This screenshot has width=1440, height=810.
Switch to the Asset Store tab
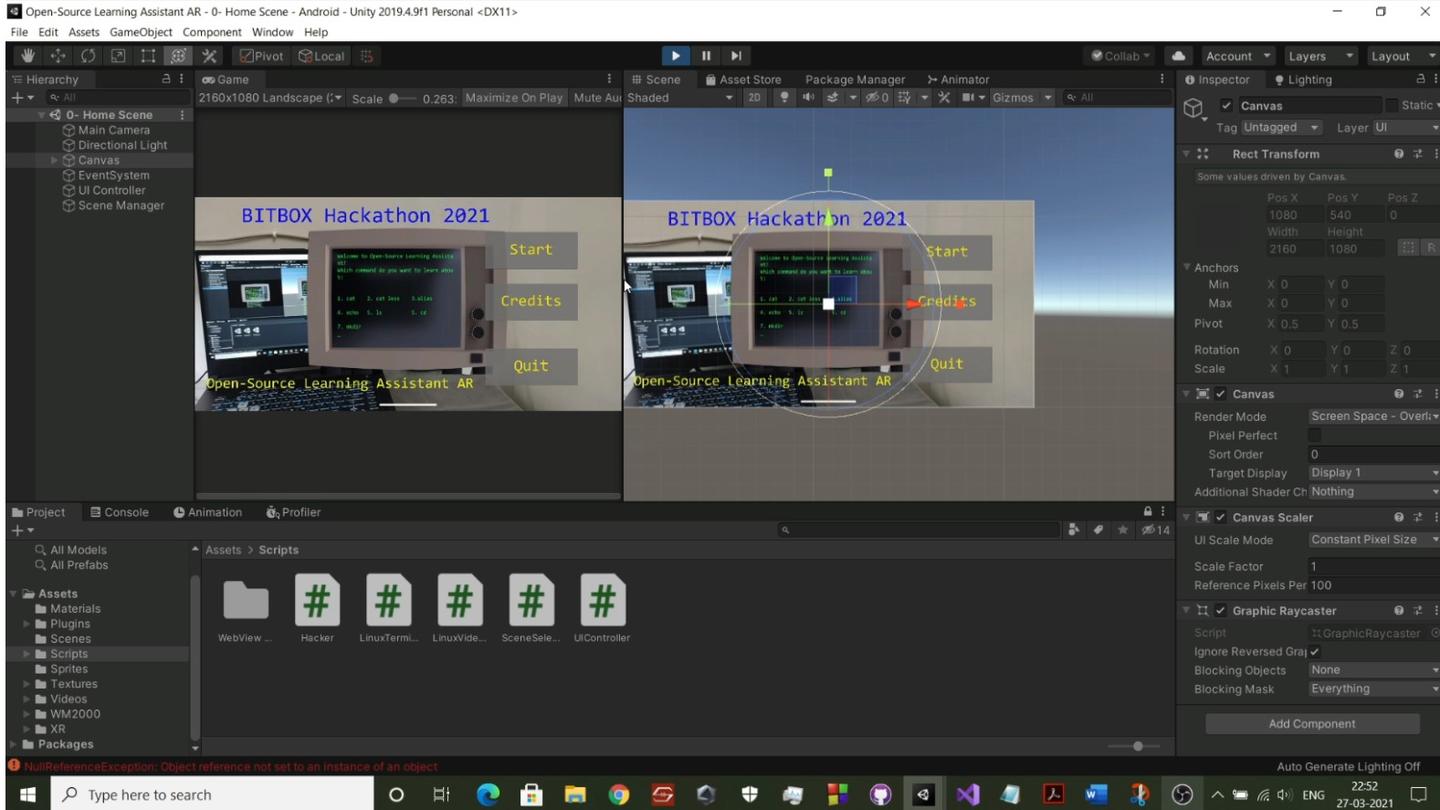pyautogui.click(x=743, y=79)
